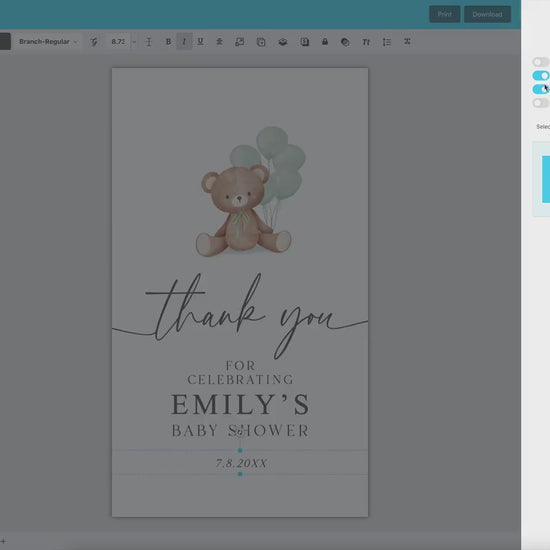
Task: Click the '7.8.20XX' date text
Action: click(x=241, y=463)
